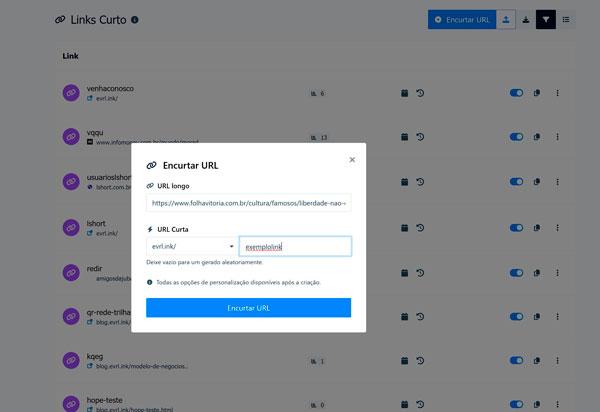Image resolution: width=600 pixels, height=412 pixels.
Task: Toggle the vqqu link switch
Action: (516, 137)
